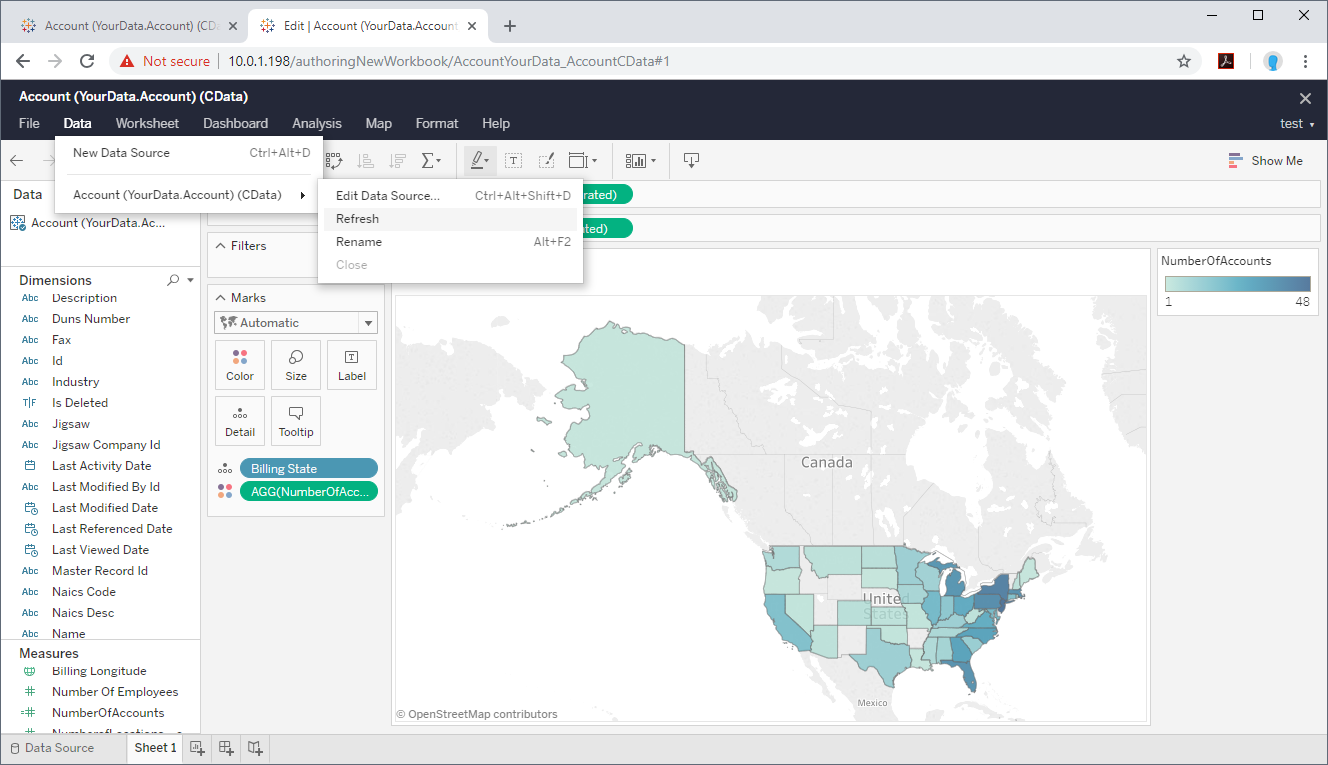Click the Color button on the Marks card
Screen dimensions: 1328x765
pyautogui.click(x=239, y=364)
